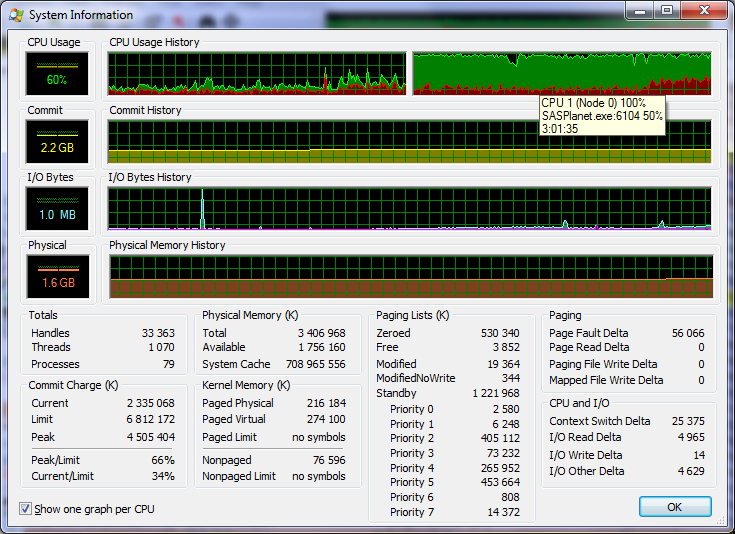Click the Paged Limit no symbols value
This screenshot has height=534, width=735.
[x=318, y=437]
